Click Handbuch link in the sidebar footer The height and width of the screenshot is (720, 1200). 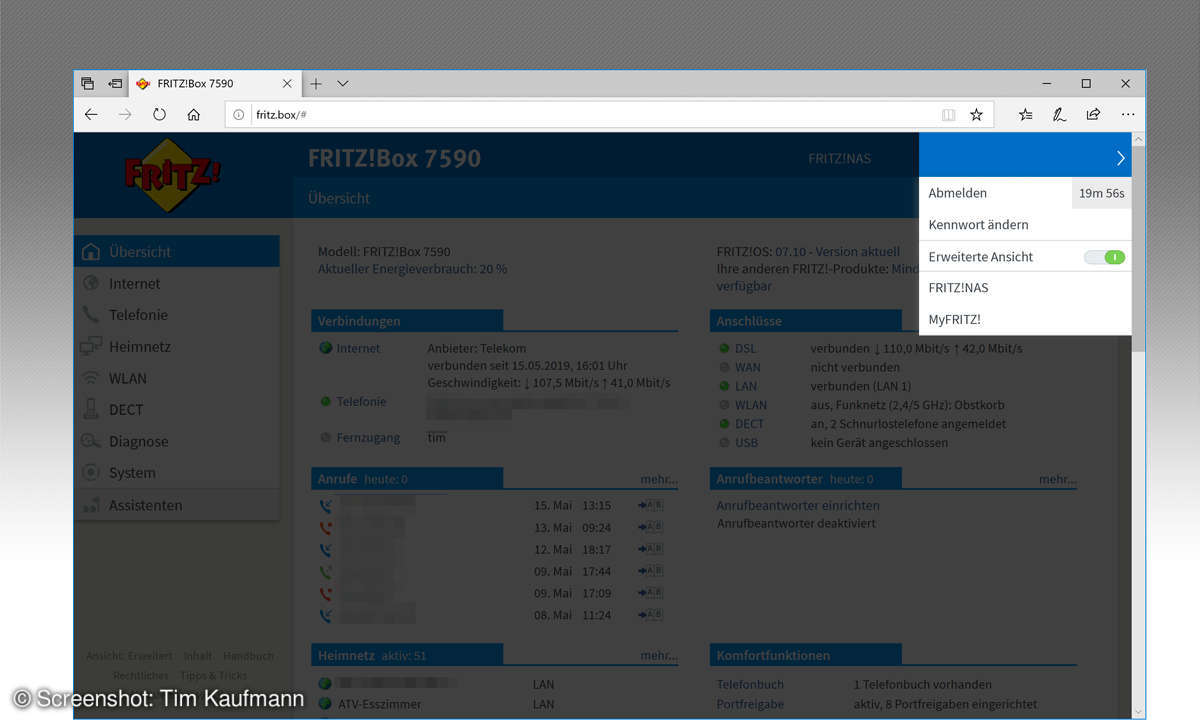(248, 656)
